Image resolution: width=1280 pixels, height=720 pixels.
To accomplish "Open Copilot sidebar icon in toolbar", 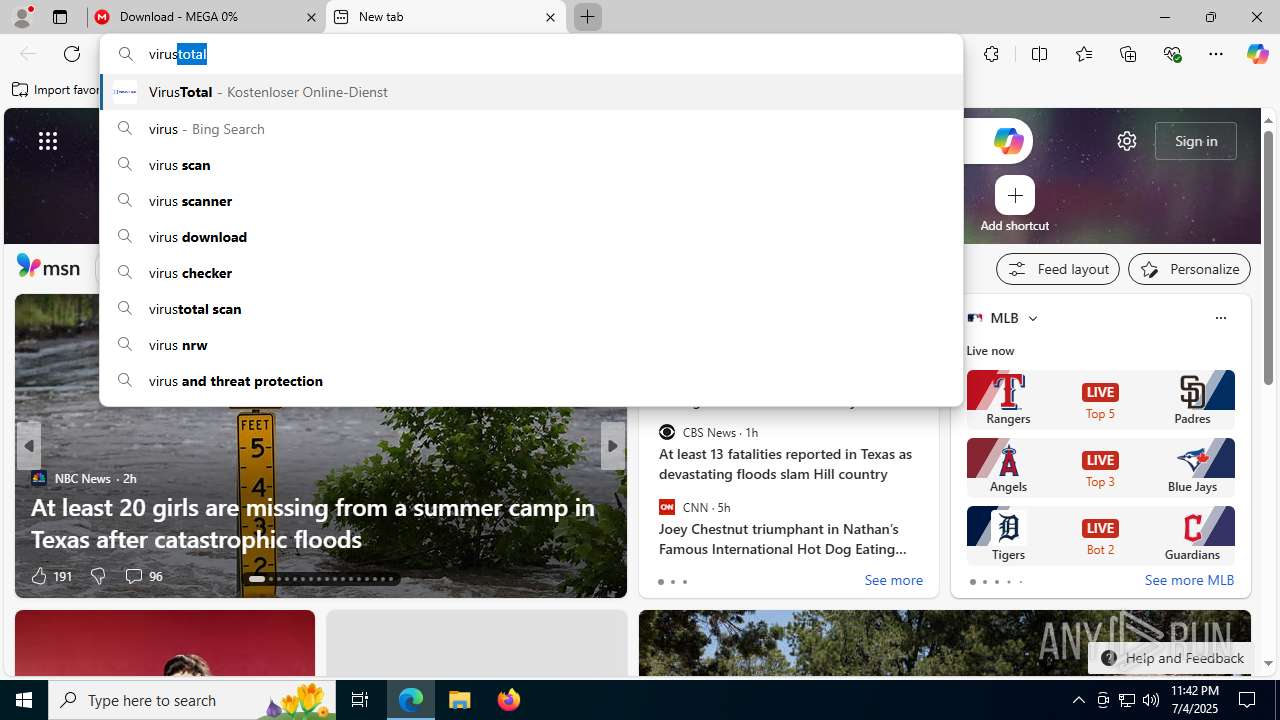I will pos(1257,54).
